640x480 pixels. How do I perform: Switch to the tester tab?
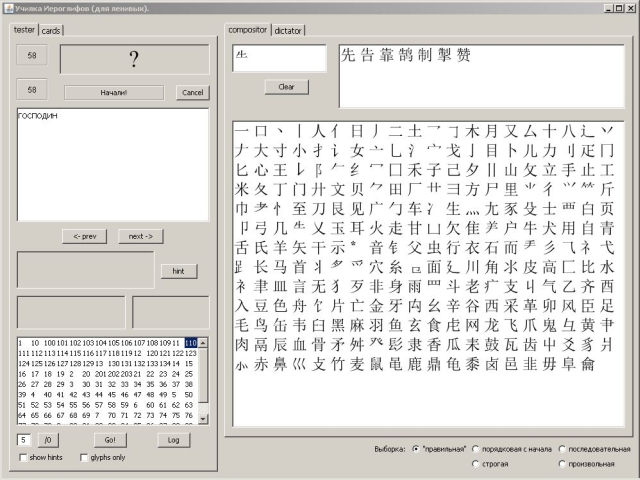click(24, 30)
